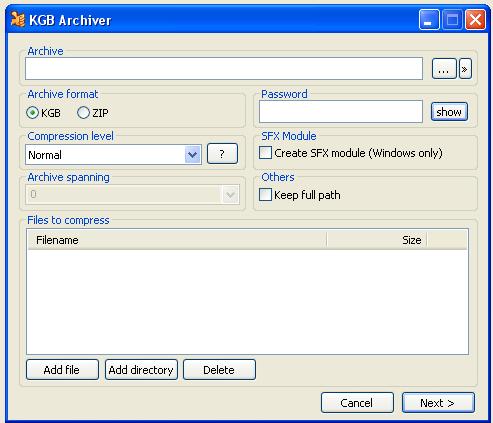Expand the Compression level dropdown
The height and width of the screenshot is (423, 493).
tap(193, 155)
